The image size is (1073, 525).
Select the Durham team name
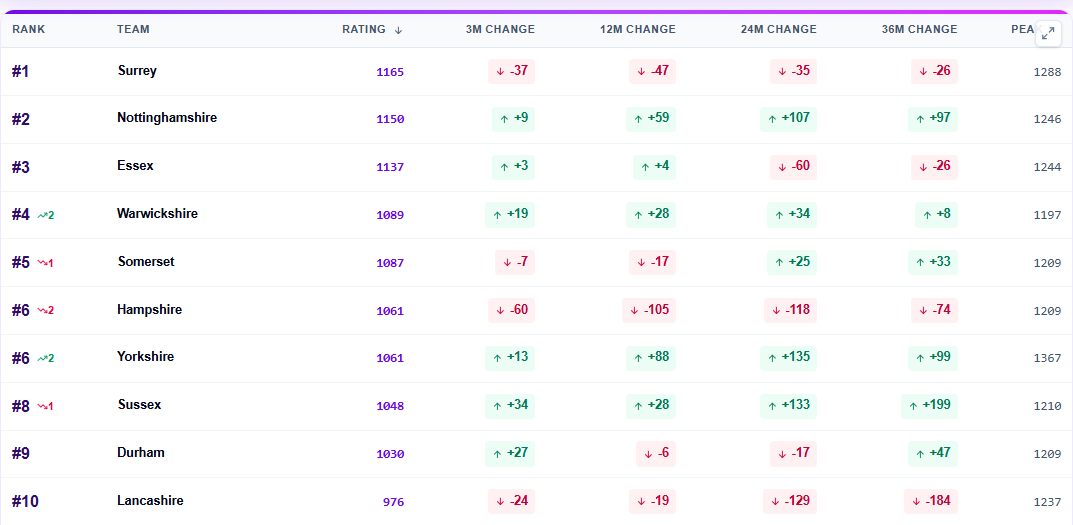141,452
